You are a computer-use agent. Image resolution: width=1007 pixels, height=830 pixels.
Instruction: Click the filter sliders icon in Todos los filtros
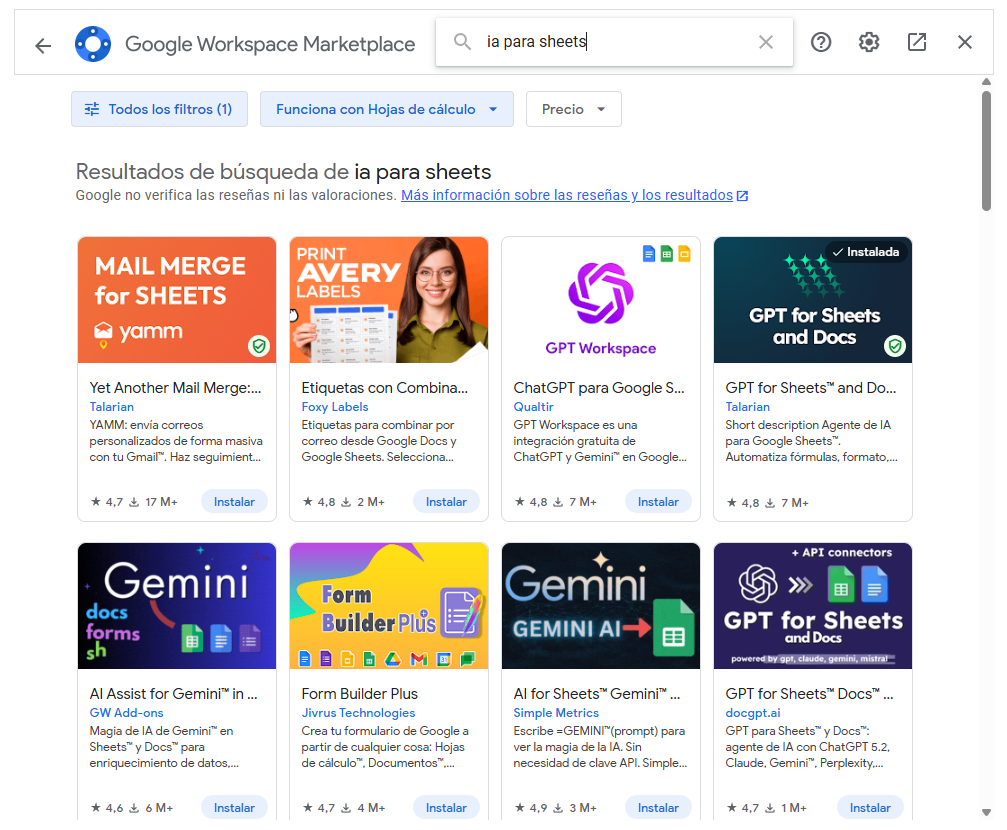pos(92,109)
